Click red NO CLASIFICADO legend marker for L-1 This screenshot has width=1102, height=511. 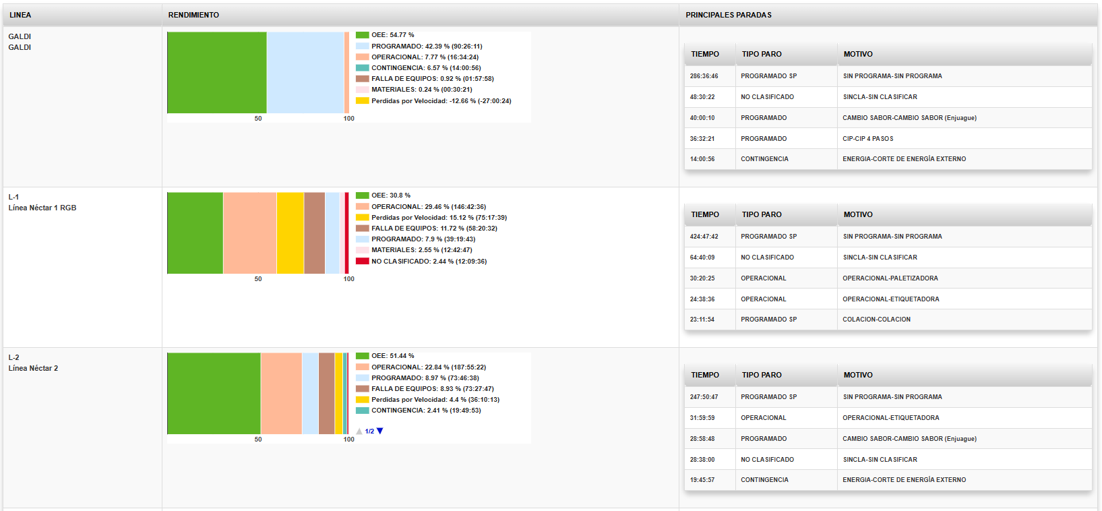pos(362,261)
